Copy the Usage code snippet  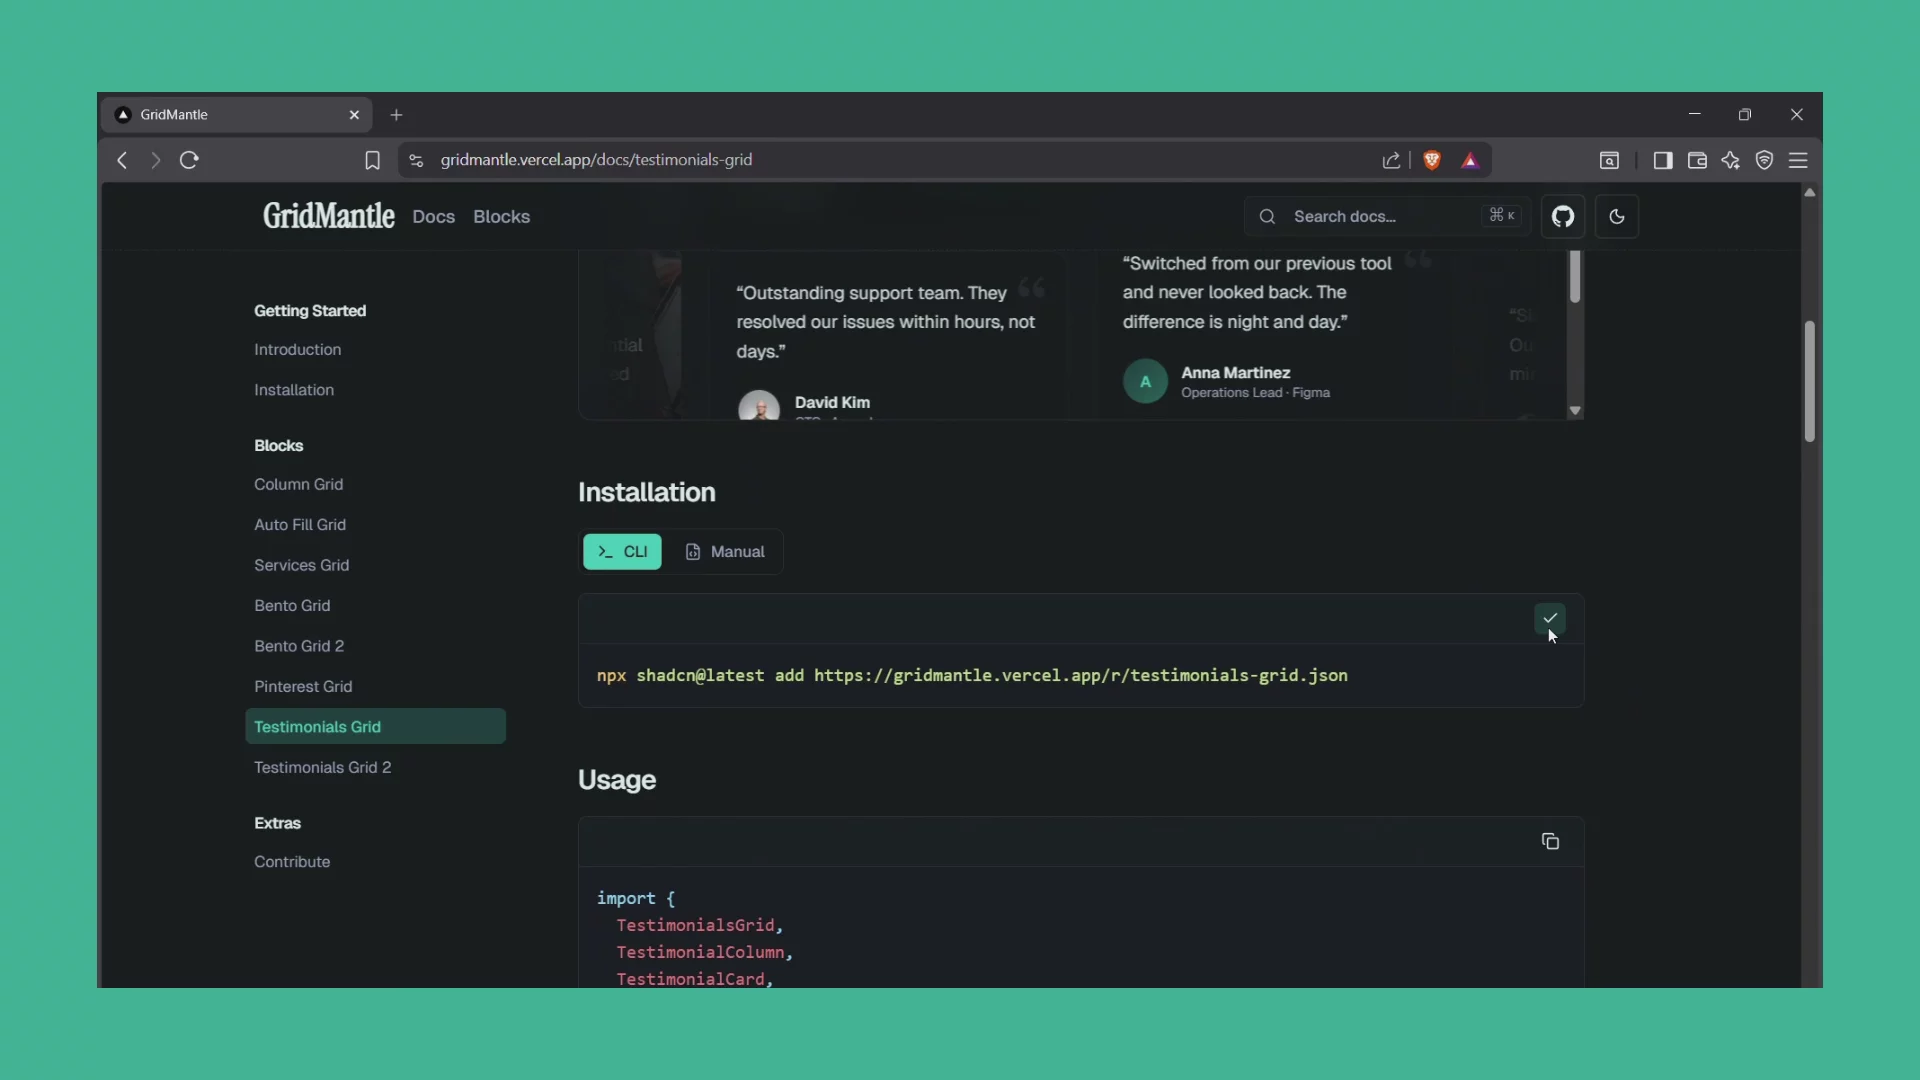pyautogui.click(x=1550, y=842)
